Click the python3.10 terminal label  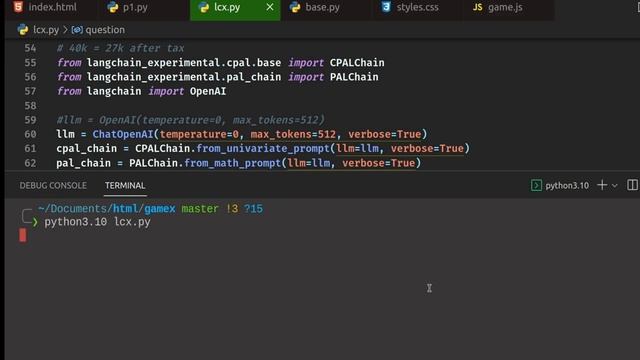pos(567,186)
